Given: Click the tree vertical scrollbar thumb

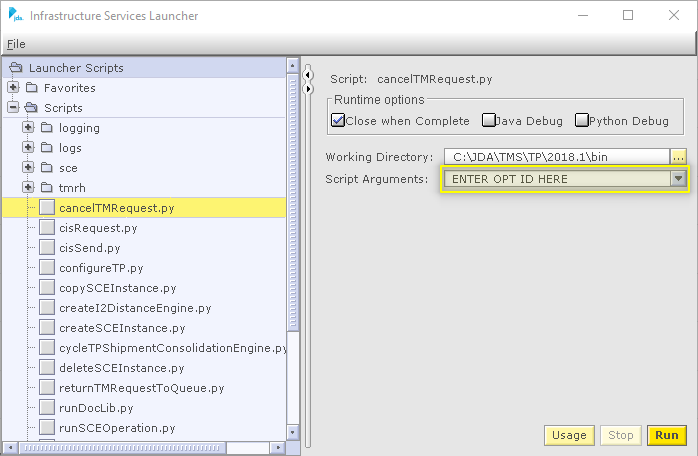Looking at the screenshot, I should pyautogui.click(x=292, y=203).
